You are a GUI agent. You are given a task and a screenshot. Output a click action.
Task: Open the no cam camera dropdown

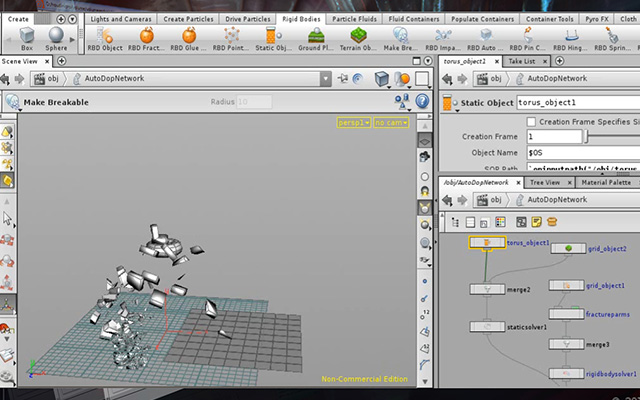391,122
